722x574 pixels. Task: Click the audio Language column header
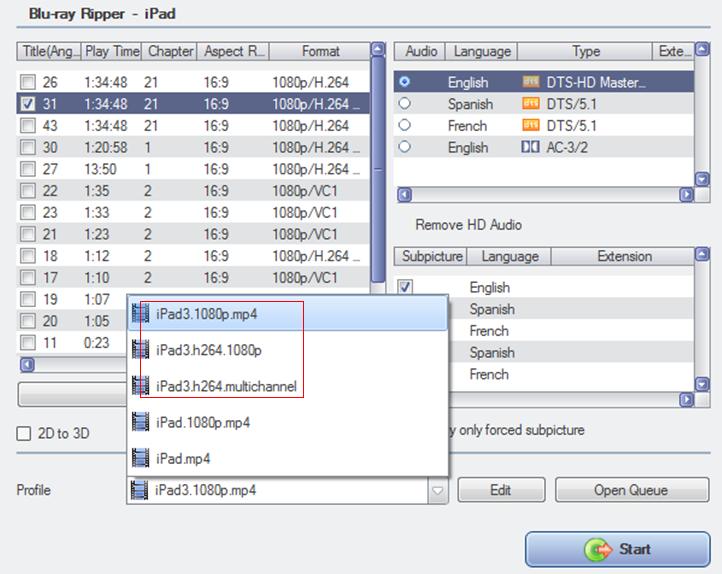(x=482, y=51)
